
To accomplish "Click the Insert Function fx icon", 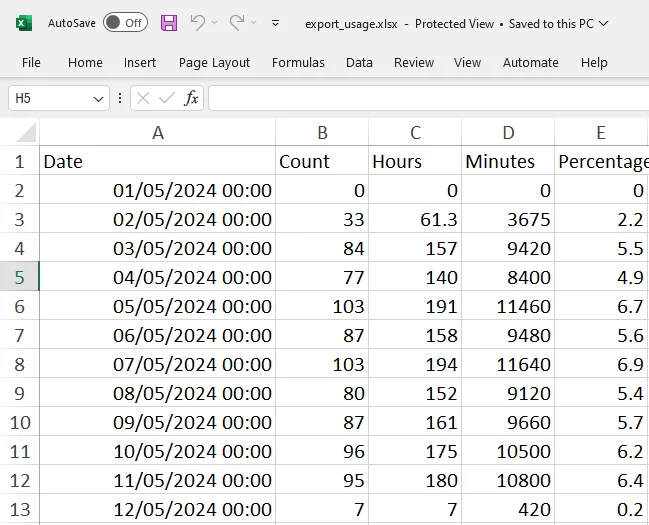I will click(191, 98).
